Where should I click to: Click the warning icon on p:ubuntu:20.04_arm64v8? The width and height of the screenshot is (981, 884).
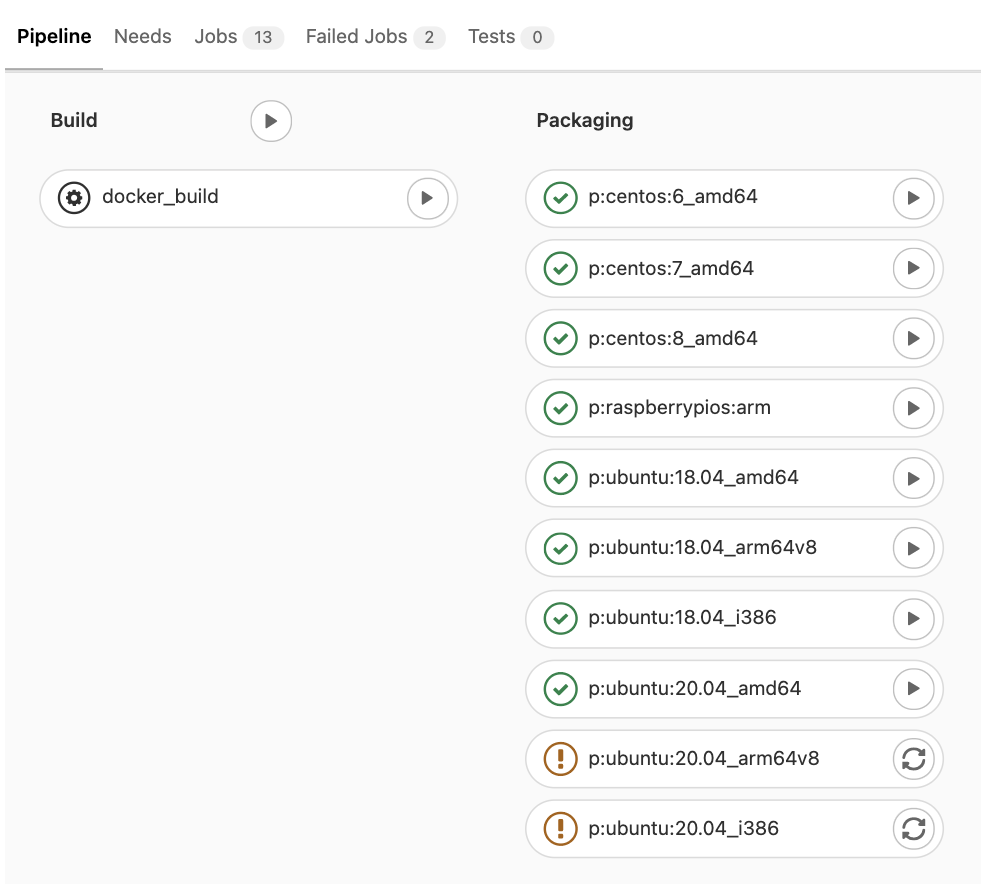click(560, 758)
